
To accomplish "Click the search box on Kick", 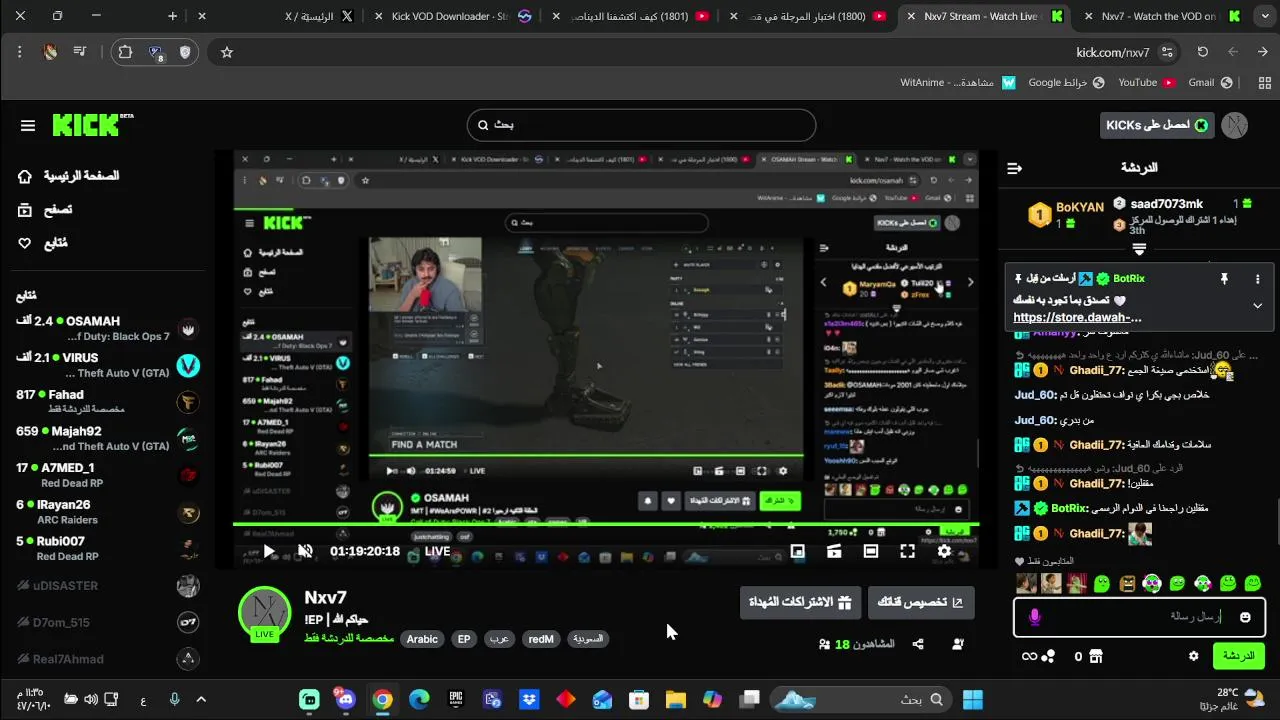I will click(641, 125).
